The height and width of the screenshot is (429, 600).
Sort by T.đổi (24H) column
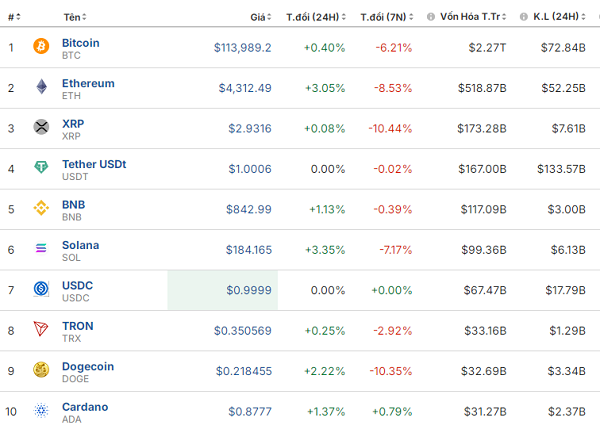pos(316,17)
